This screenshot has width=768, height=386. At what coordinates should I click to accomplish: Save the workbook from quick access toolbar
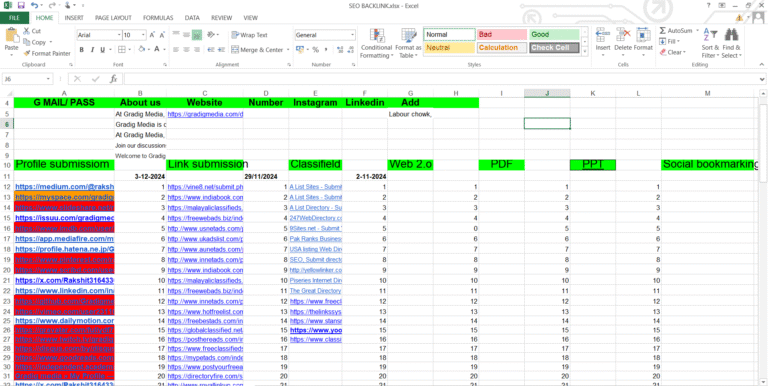(x=21, y=5)
